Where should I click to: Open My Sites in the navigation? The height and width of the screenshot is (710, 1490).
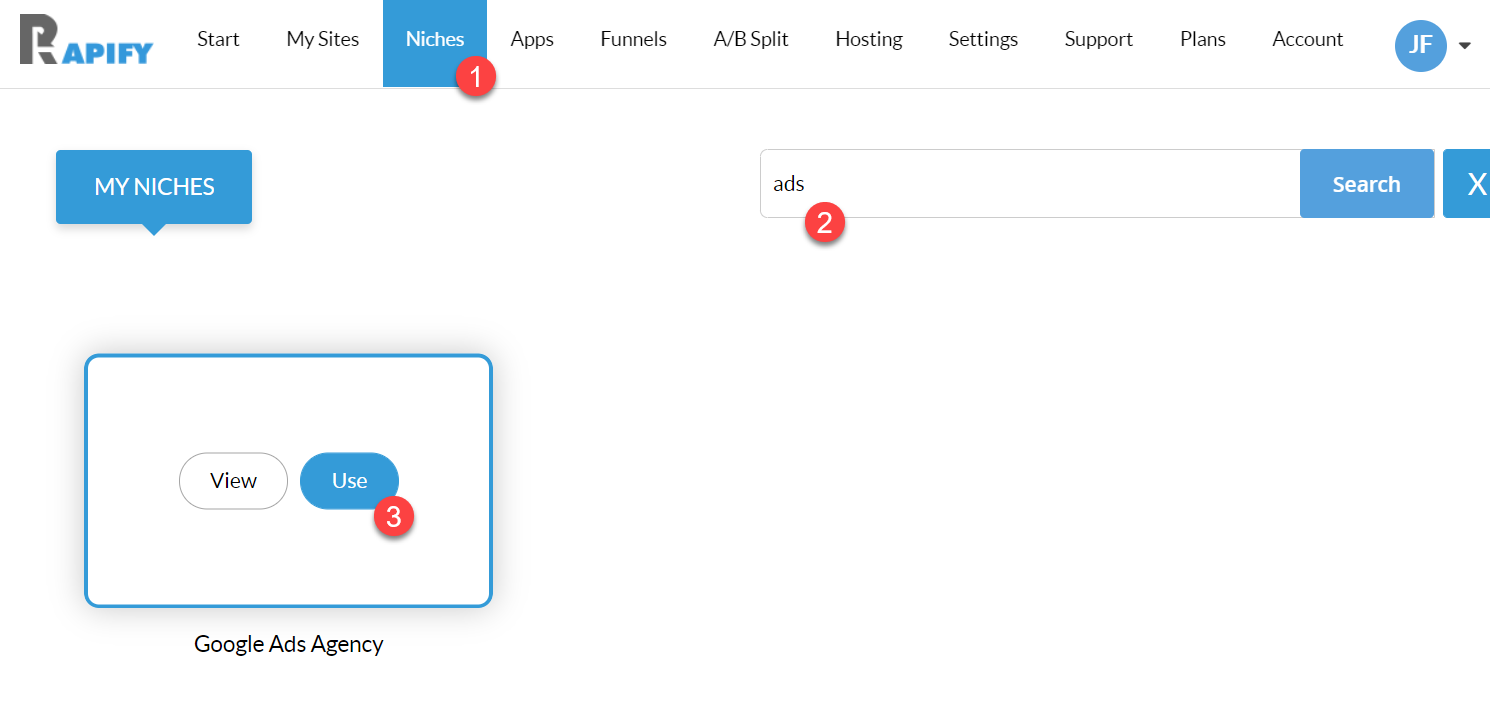click(322, 40)
